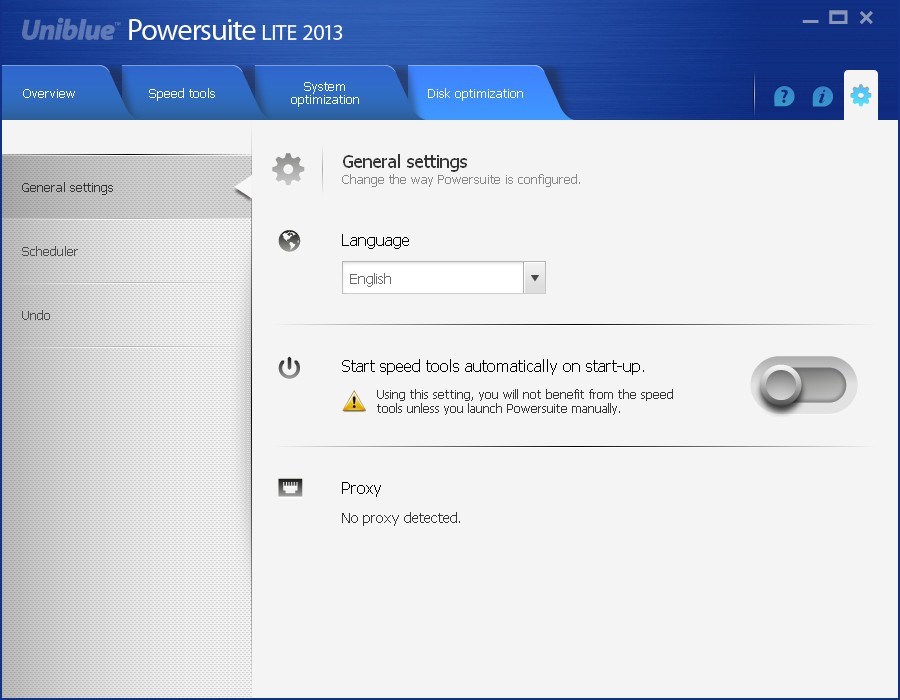The image size is (900, 700).
Task: Click the Proxy section heading
Action: pyautogui.click(x=361, y=488)
